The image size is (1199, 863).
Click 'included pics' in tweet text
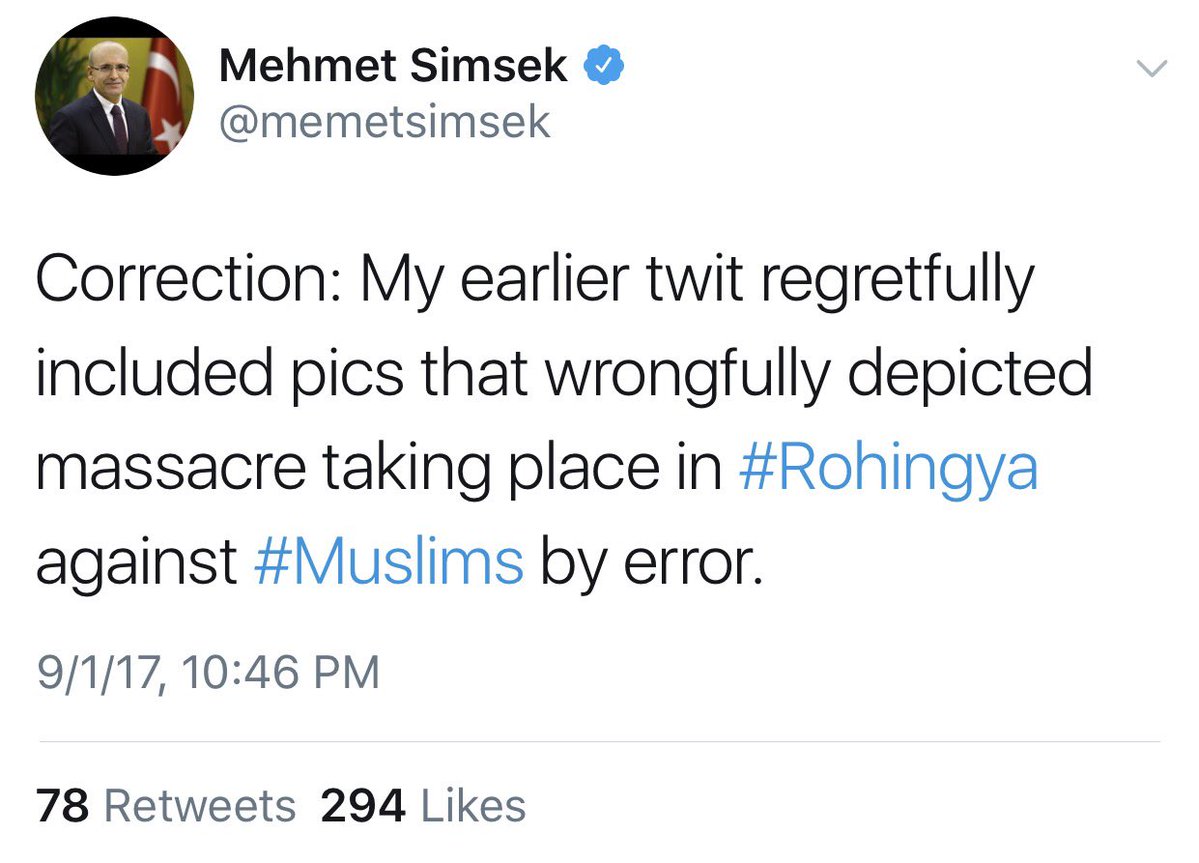click(x=219, y=374)
